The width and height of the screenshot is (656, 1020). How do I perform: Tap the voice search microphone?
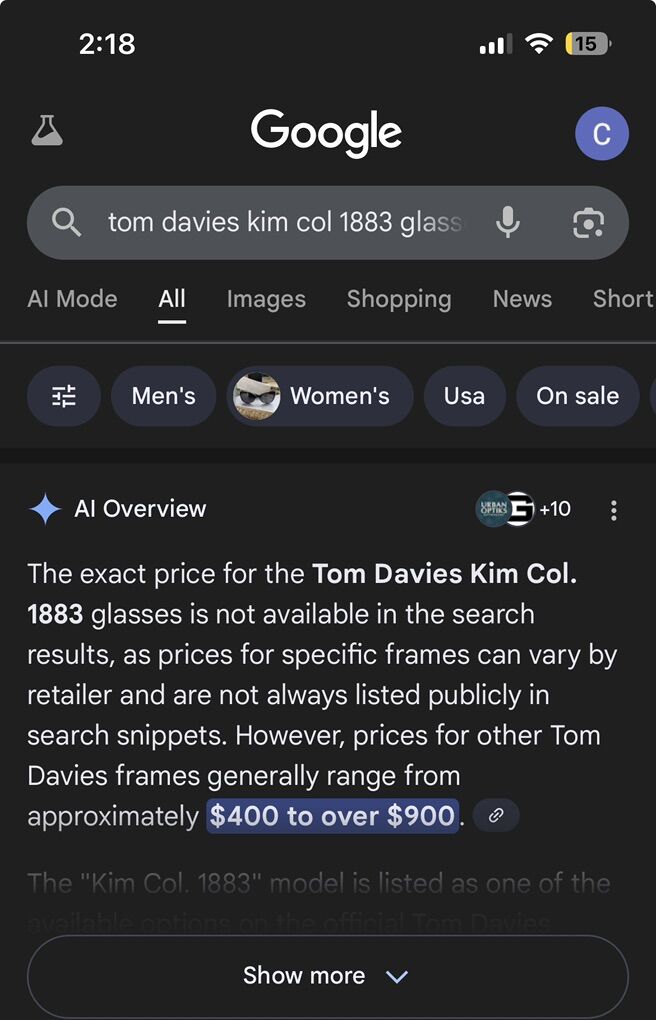pos(508,222)
